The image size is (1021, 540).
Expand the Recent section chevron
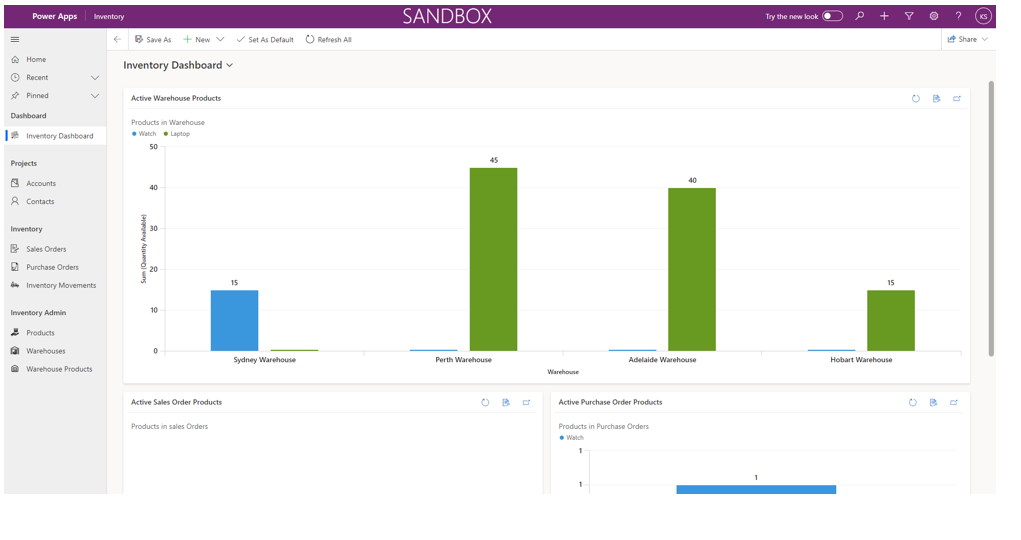point(95,78)
